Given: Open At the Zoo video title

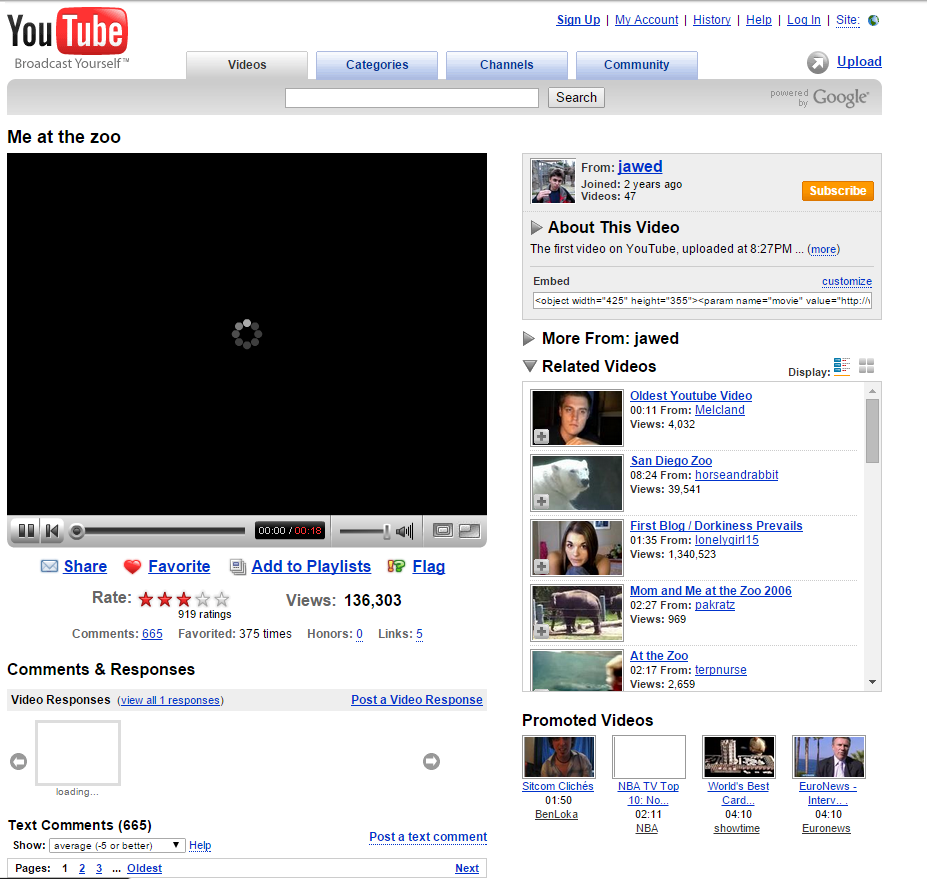Looking at the screenshot, I should 659,656.
